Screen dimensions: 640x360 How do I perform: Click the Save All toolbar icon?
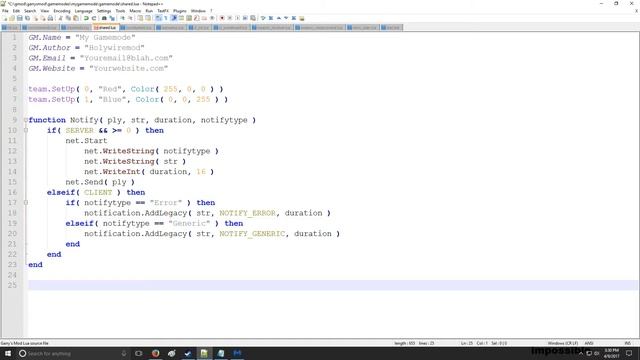27,18
